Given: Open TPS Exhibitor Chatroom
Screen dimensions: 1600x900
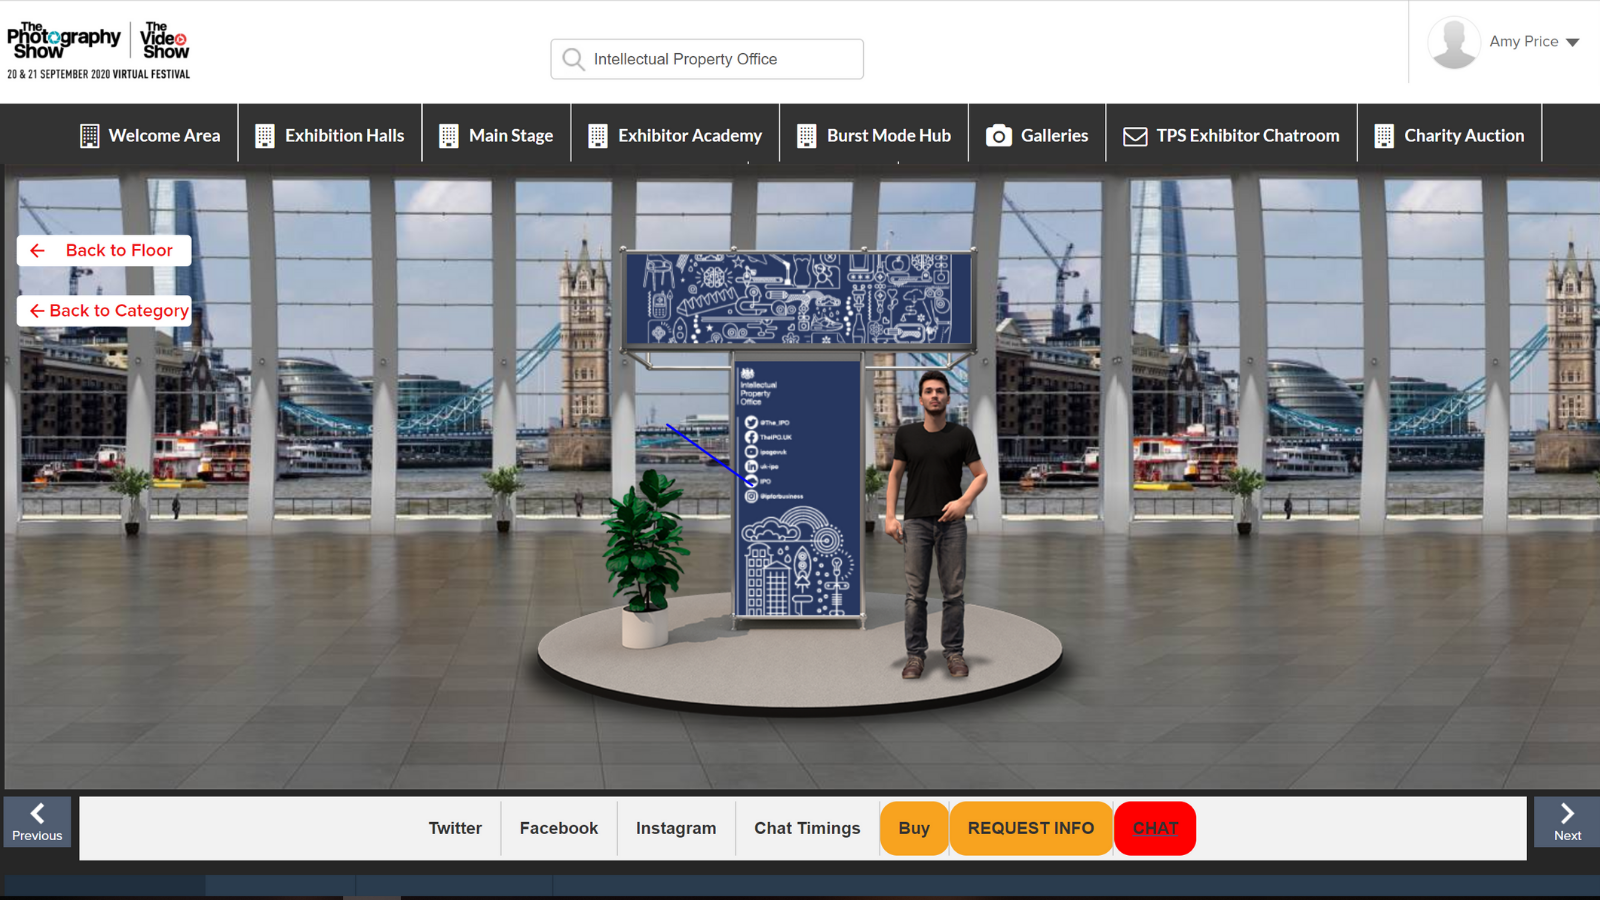Looking at the screenshot, I should (1232, 135).
